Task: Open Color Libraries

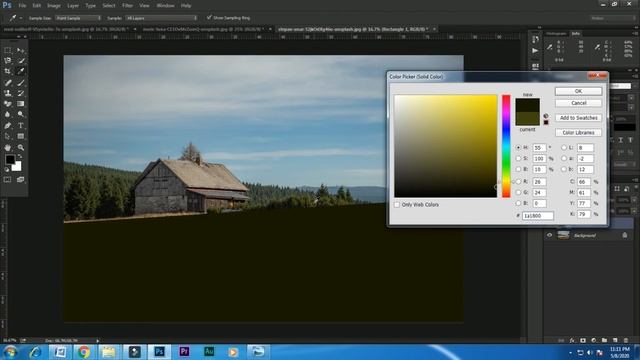Action: (578, 132)
